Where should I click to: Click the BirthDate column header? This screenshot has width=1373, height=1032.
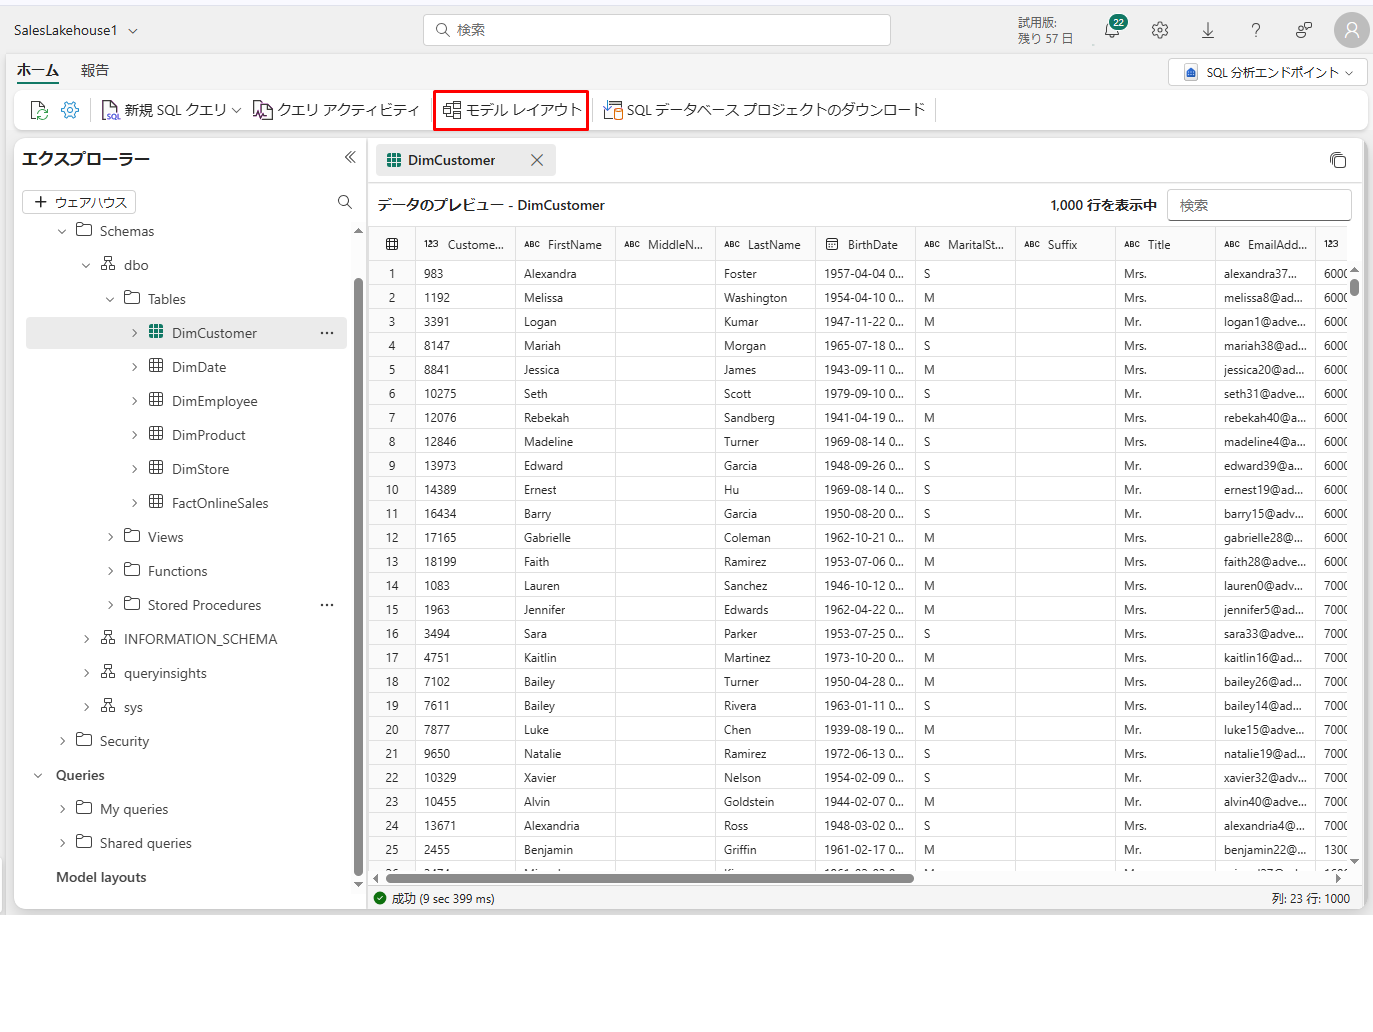pos(865,244)
